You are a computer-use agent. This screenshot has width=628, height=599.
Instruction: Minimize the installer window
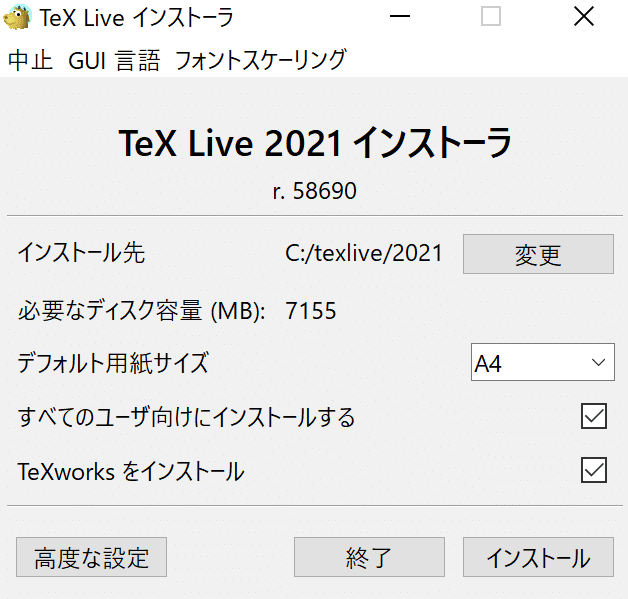pyautogui.click(x=400, y=16)
